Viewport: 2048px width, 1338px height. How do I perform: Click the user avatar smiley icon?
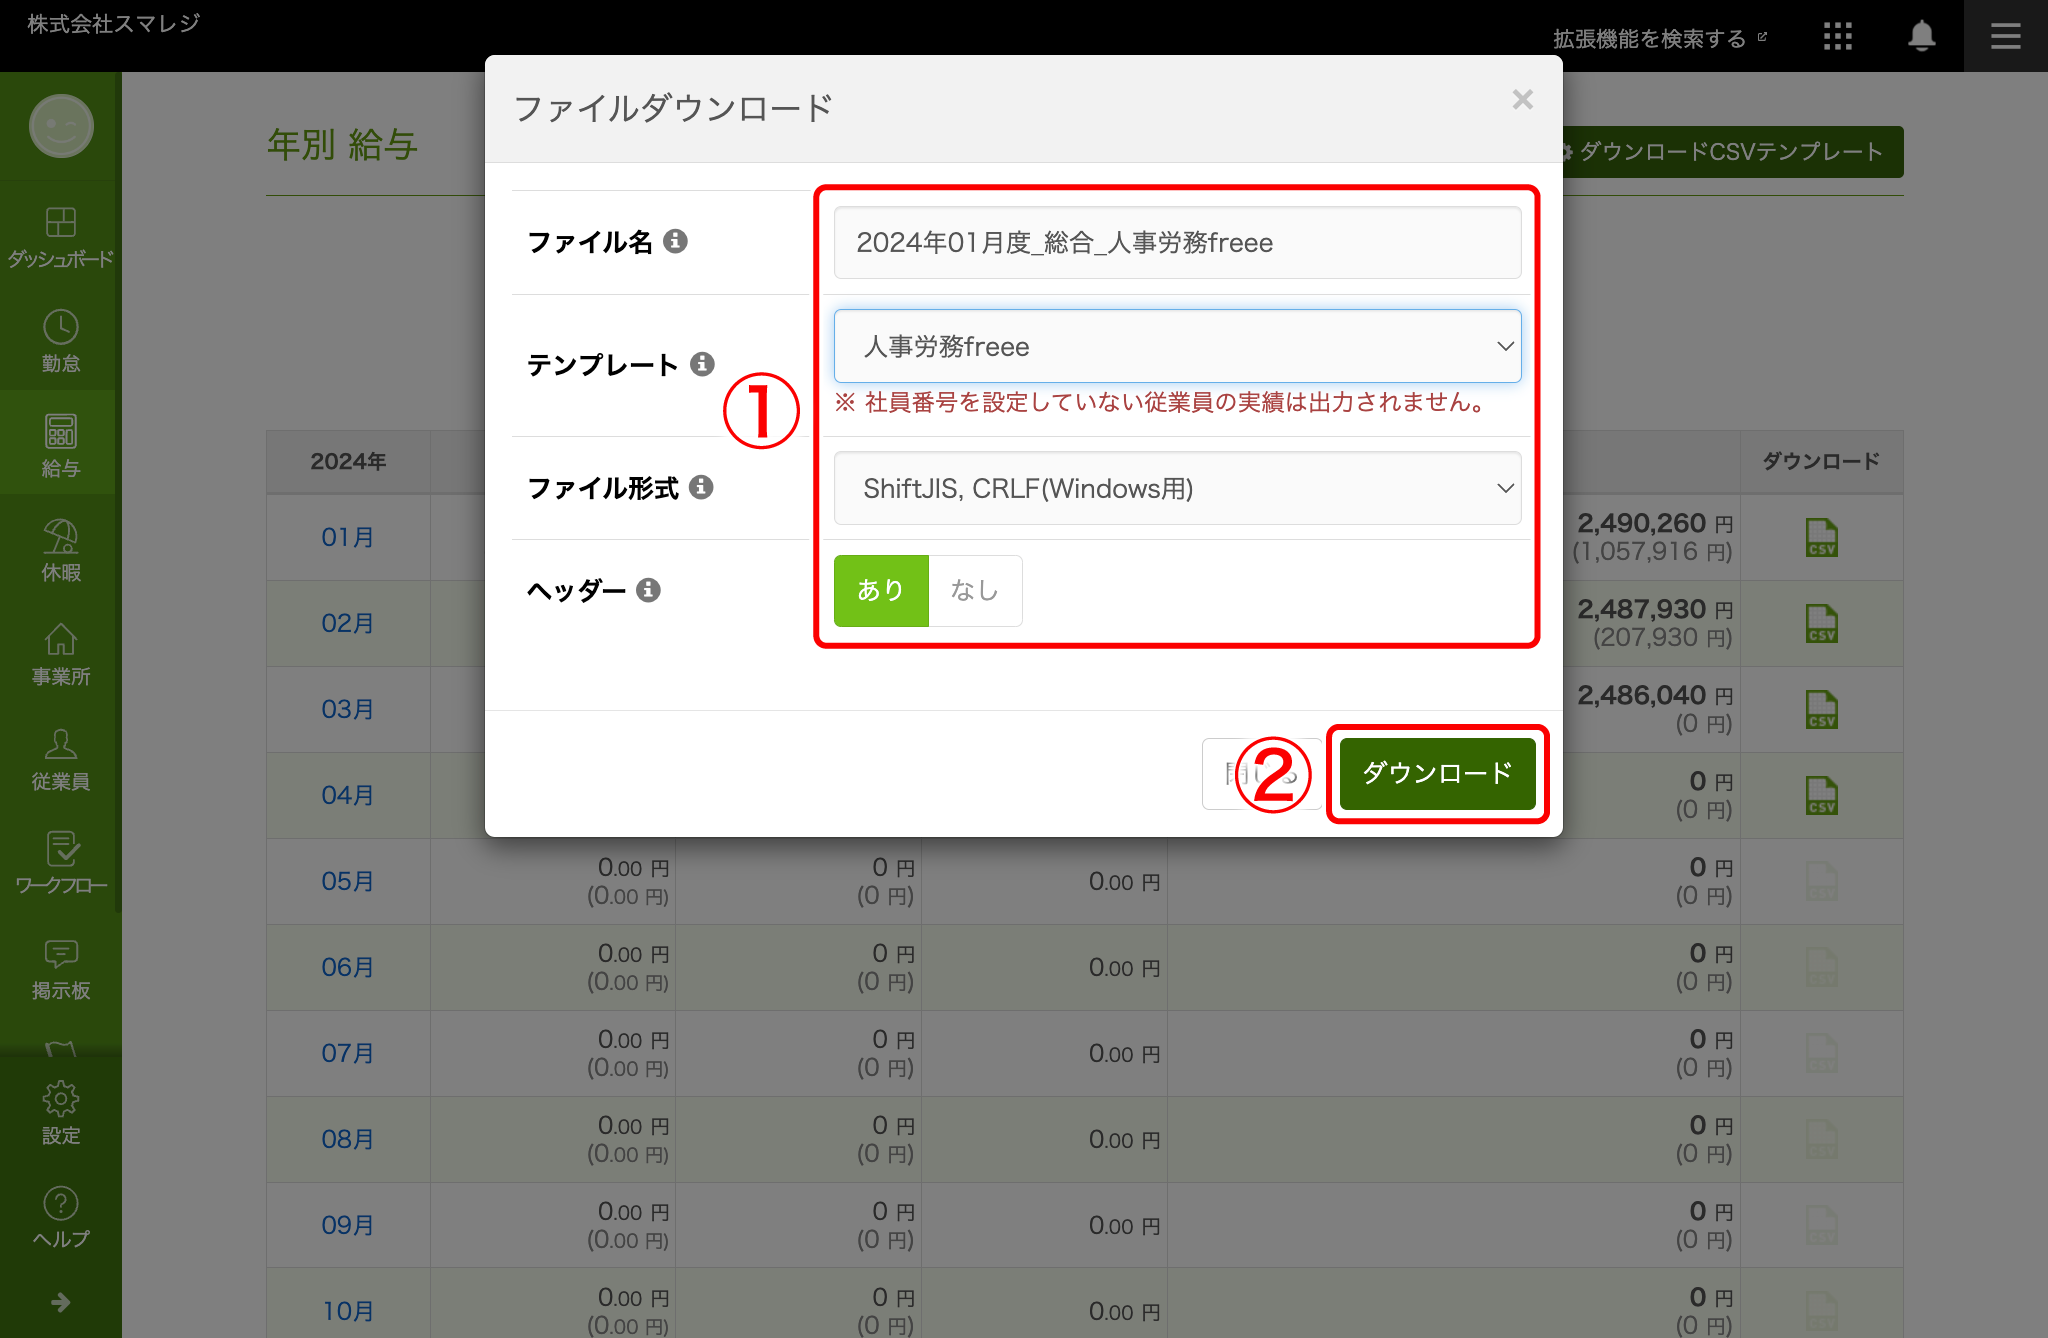[61, 126]
